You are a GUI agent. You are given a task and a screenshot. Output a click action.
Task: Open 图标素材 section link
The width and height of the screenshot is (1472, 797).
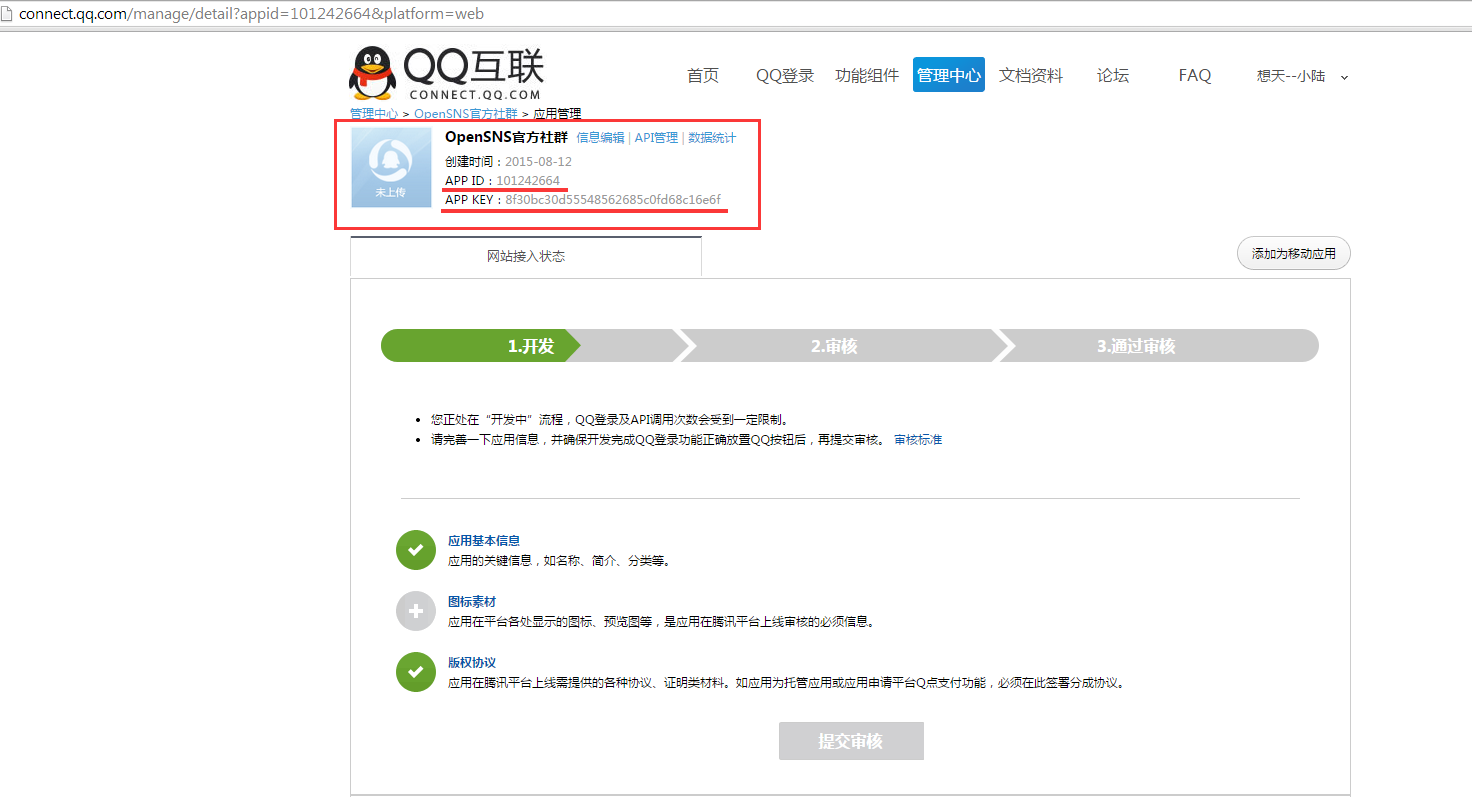click(x=472, y=602)
